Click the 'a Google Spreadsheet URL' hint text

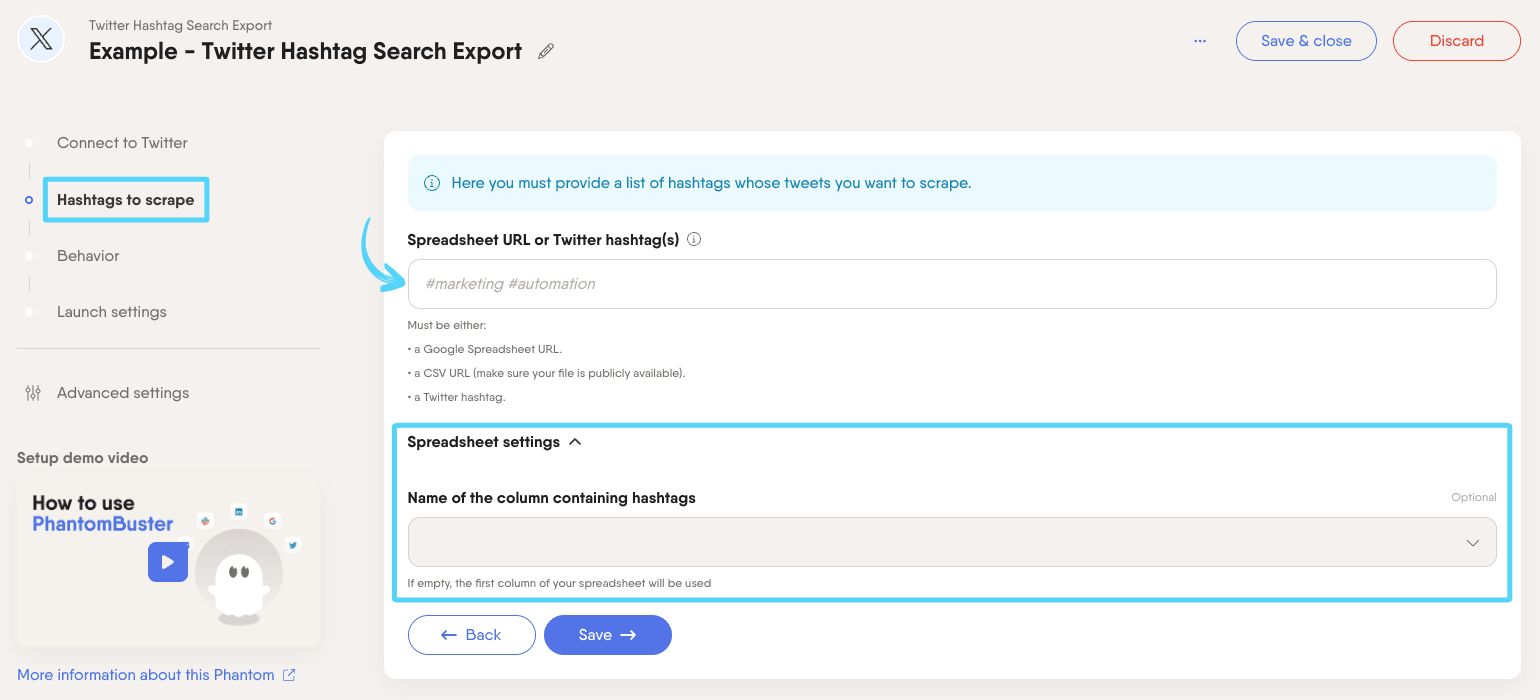click(485, 350)
